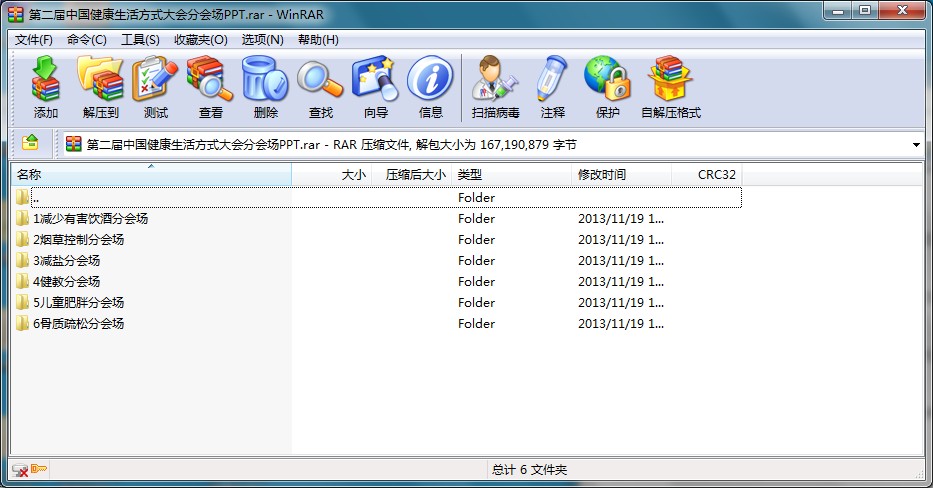Sort by the 大小 column header

pos(331,174)
